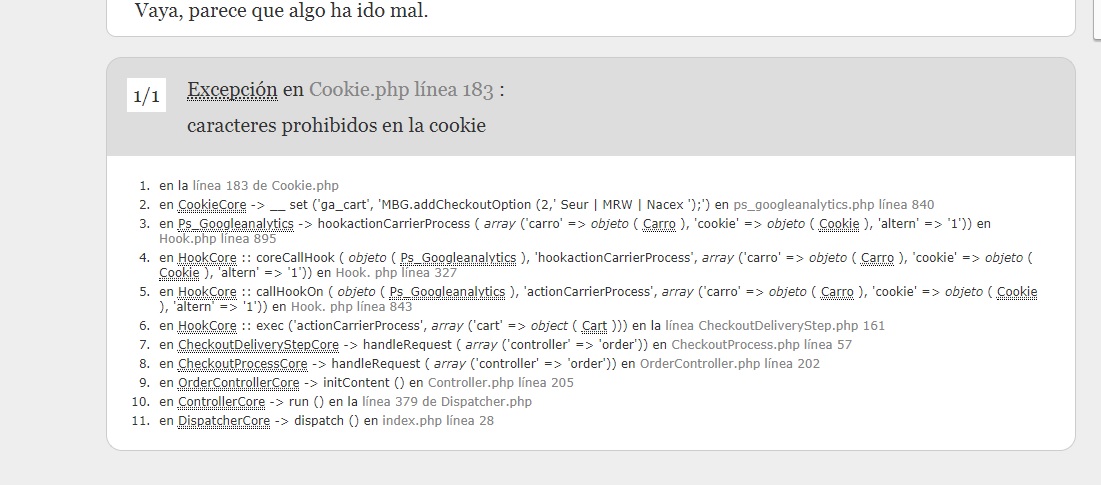Open 'Hook. php línea 327' file link
1101x485 pixels.
[x=396, y=272]
